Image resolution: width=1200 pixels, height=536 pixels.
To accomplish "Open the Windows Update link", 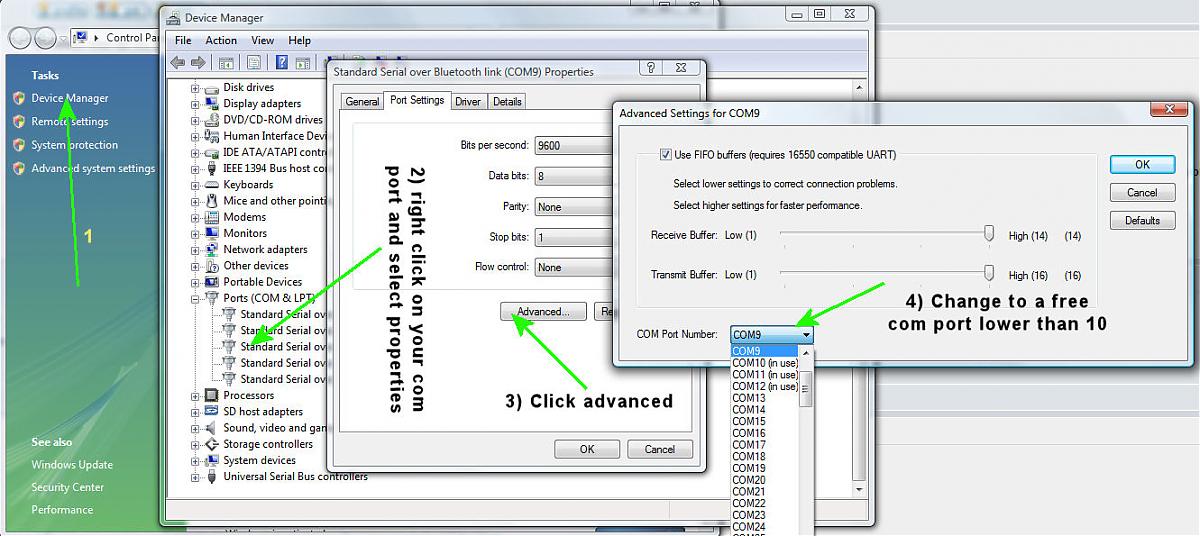I will [72, 465].
